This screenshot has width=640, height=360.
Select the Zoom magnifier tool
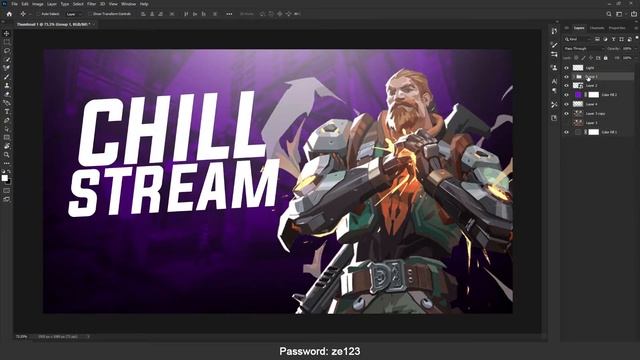[x=7, y=155]
